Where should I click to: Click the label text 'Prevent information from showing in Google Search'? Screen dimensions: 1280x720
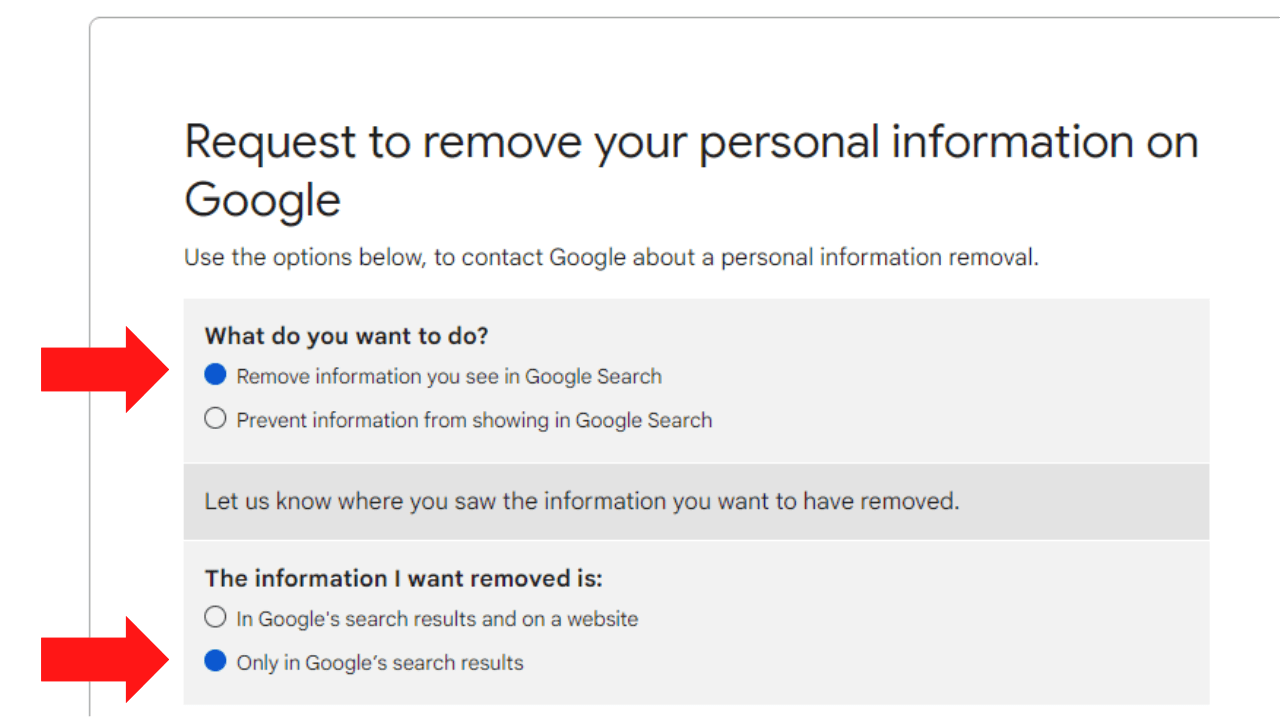(474, 420)
